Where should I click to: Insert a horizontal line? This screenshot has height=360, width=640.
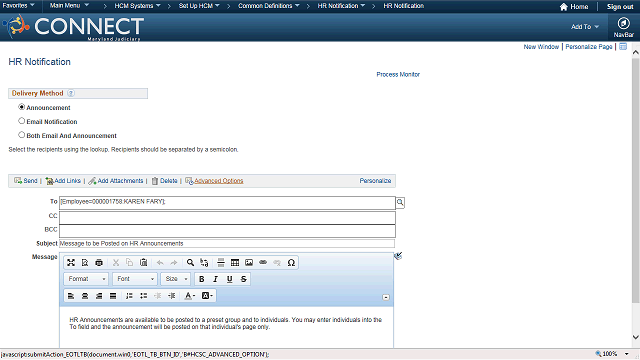[221, 262]
